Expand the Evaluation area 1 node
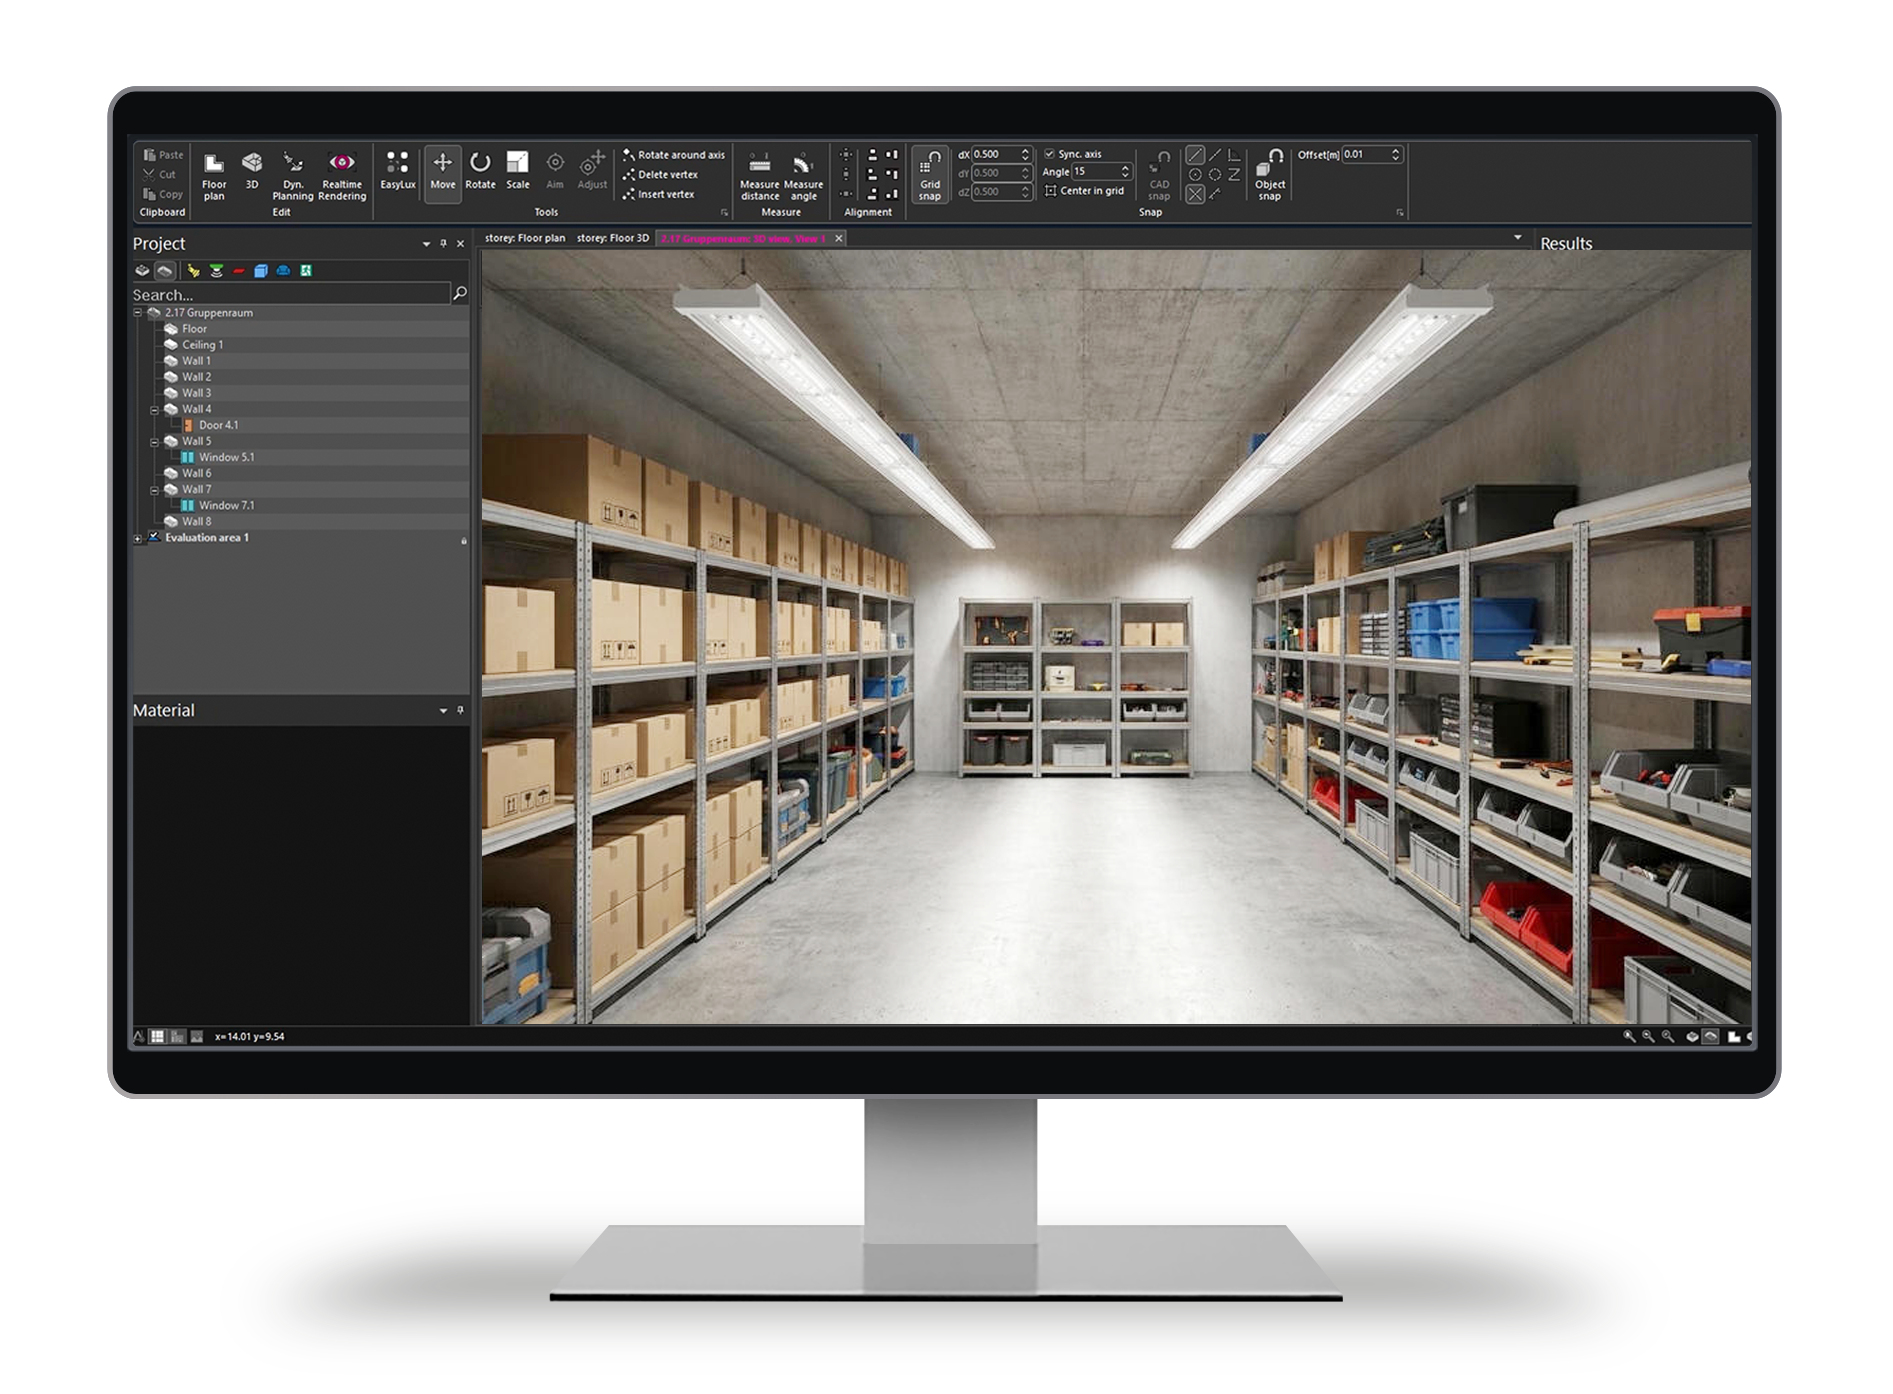1893x1394 pixels. click(138, 538)
